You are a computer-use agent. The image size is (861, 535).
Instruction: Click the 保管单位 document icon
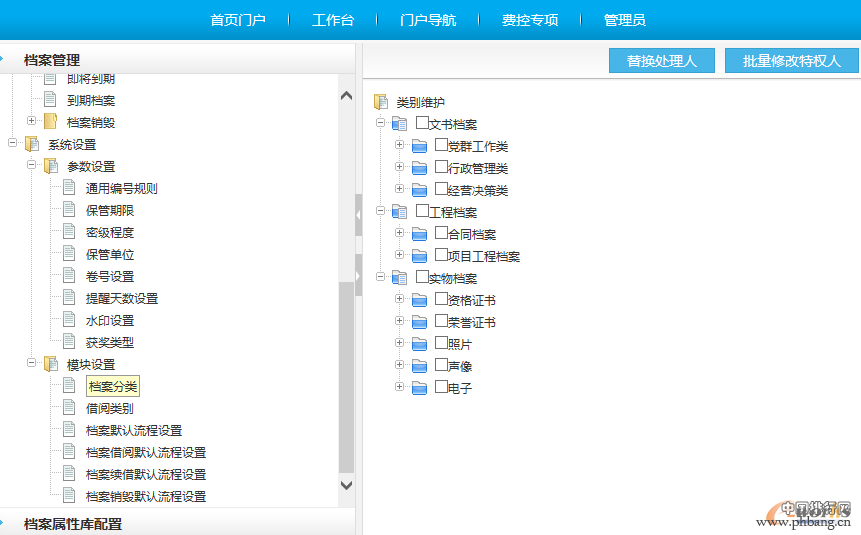[x=69, y=254]
